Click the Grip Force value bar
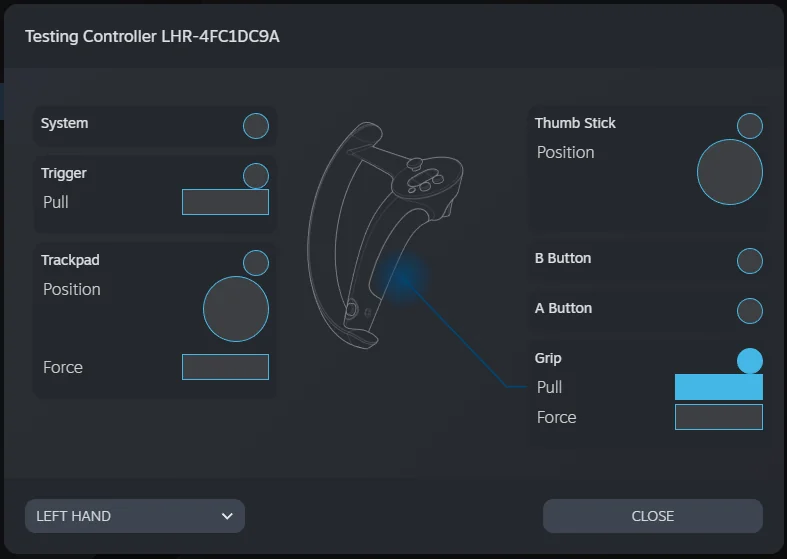 (x=719, y=417)
